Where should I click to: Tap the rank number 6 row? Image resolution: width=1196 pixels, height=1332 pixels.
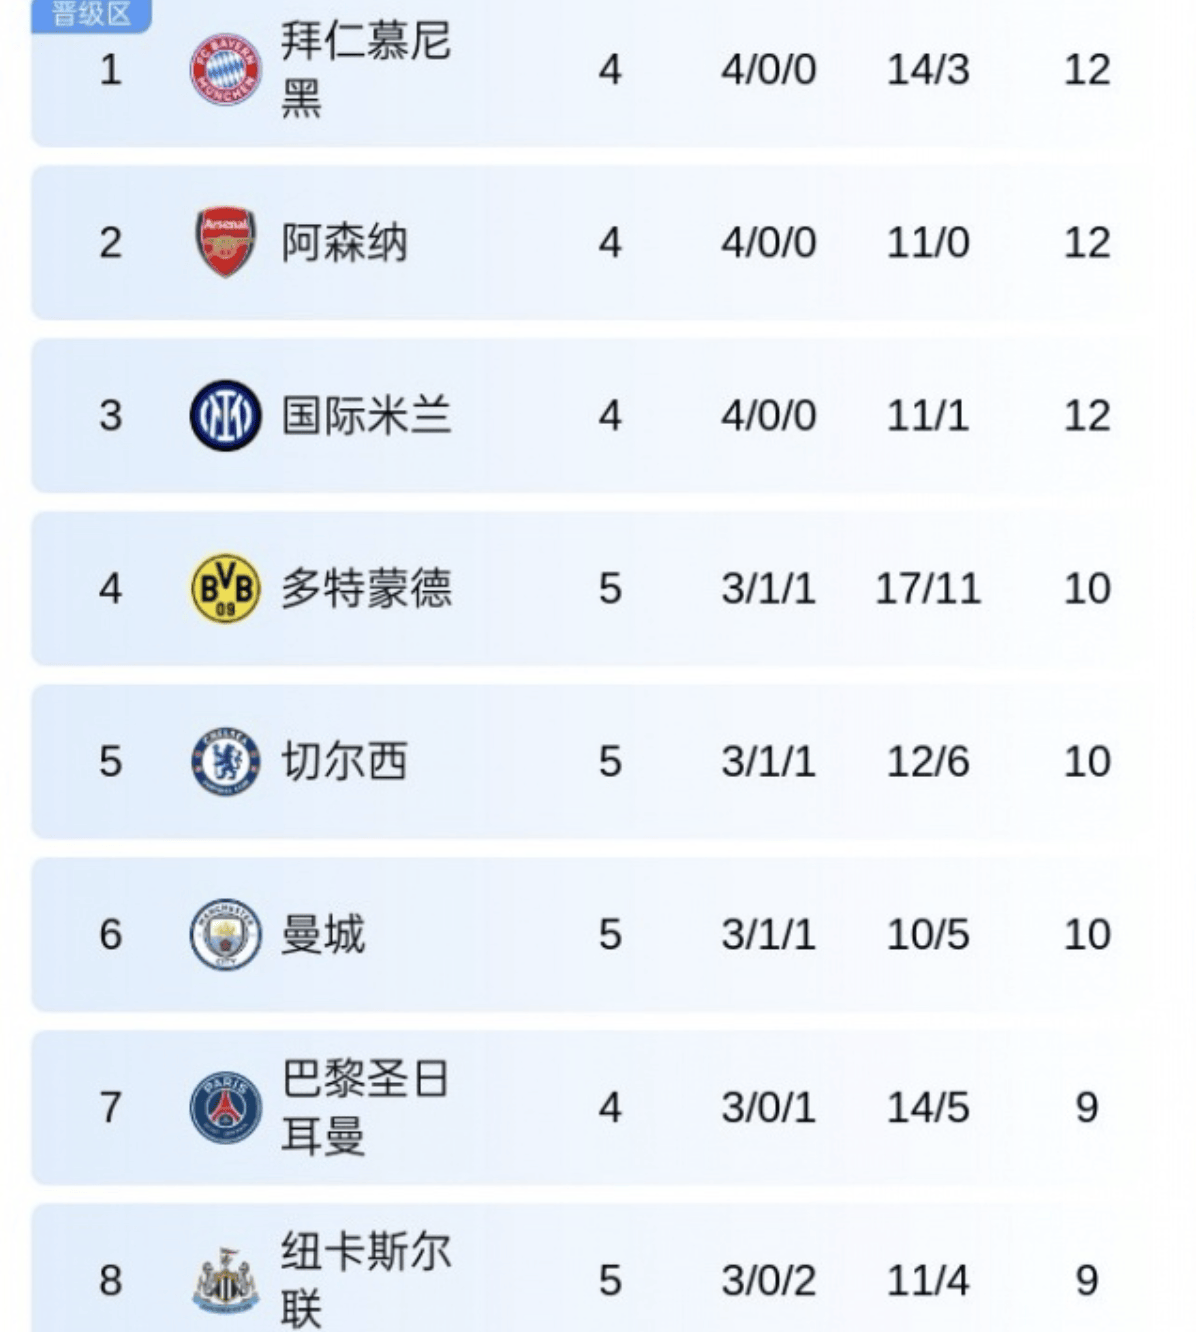pos(110,934)
